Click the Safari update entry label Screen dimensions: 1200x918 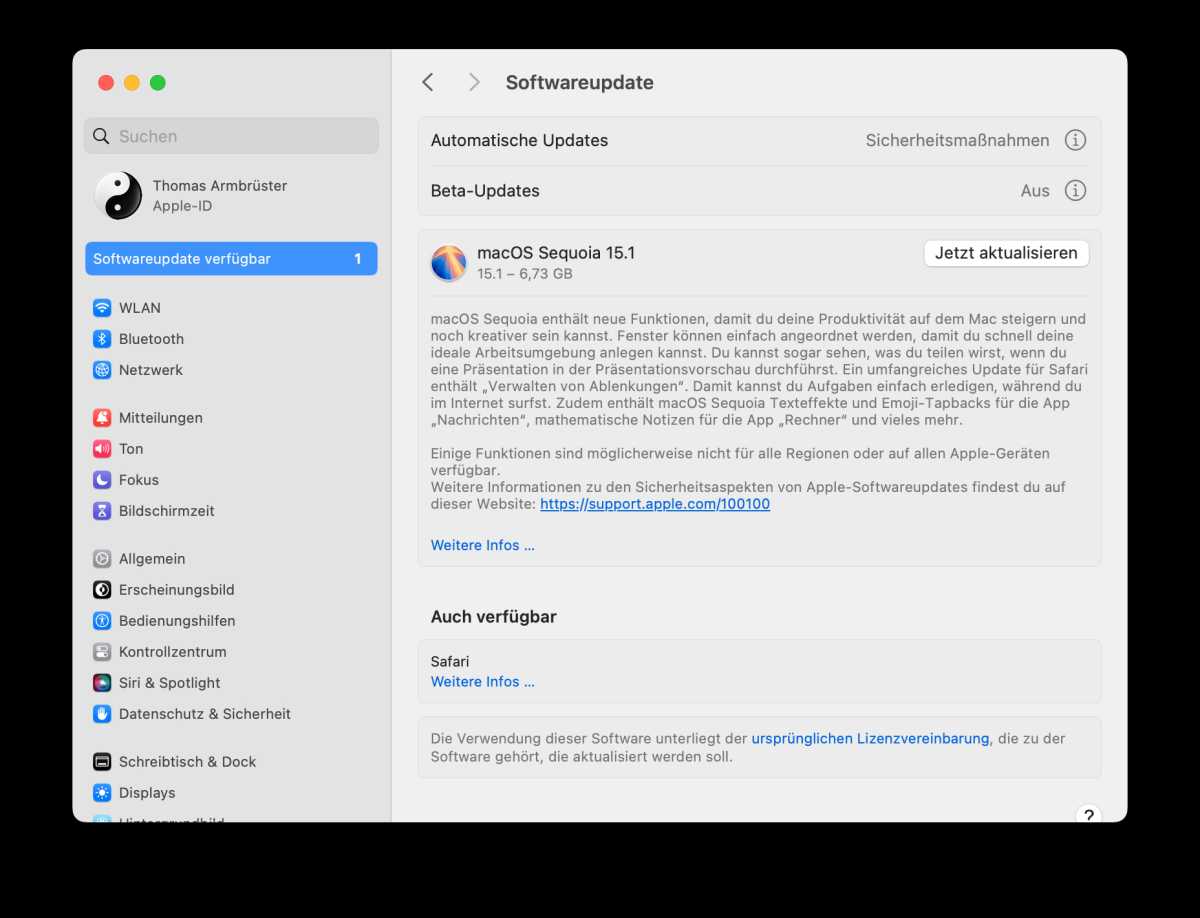(450, 661)
